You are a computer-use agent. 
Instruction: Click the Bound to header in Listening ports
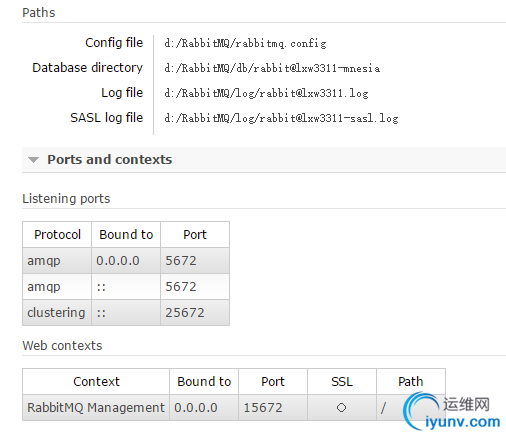pyautogui.click(x=126, y=235)
